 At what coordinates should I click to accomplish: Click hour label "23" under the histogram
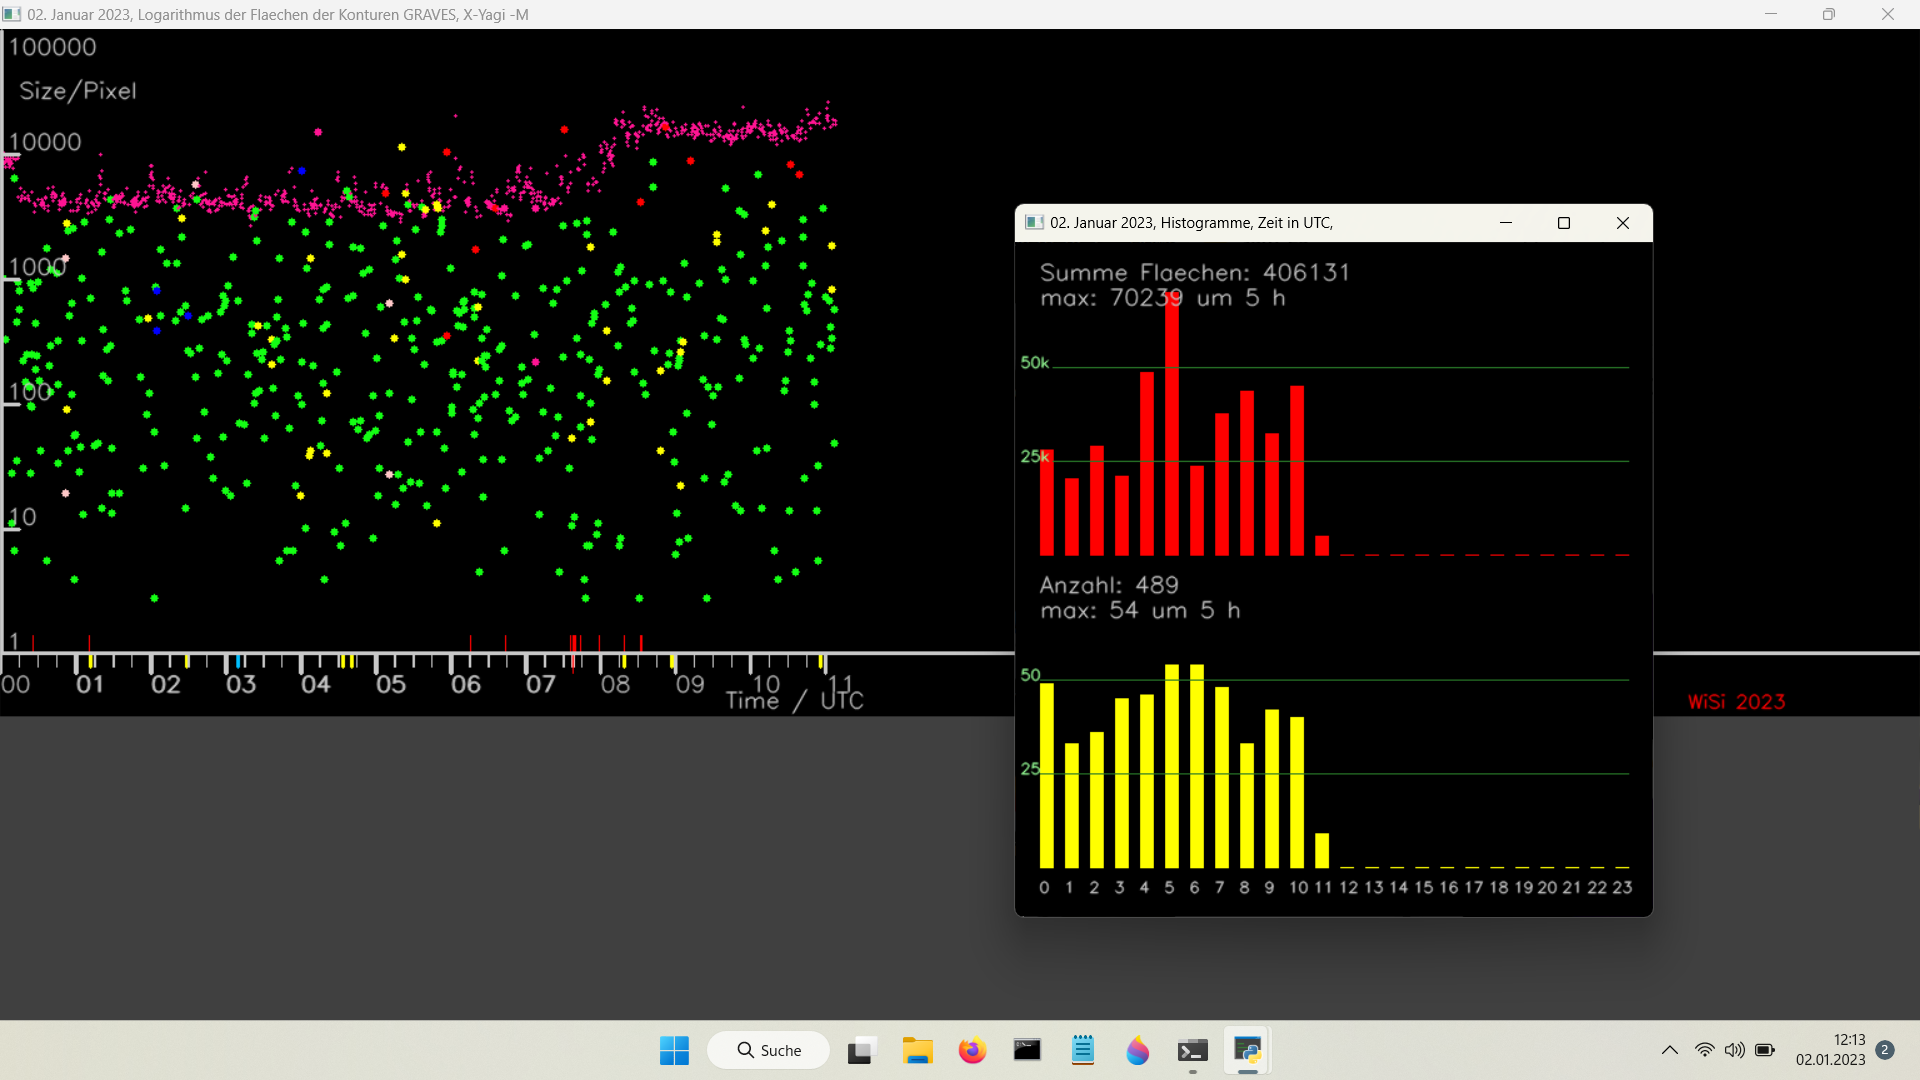coord(1622,888)
